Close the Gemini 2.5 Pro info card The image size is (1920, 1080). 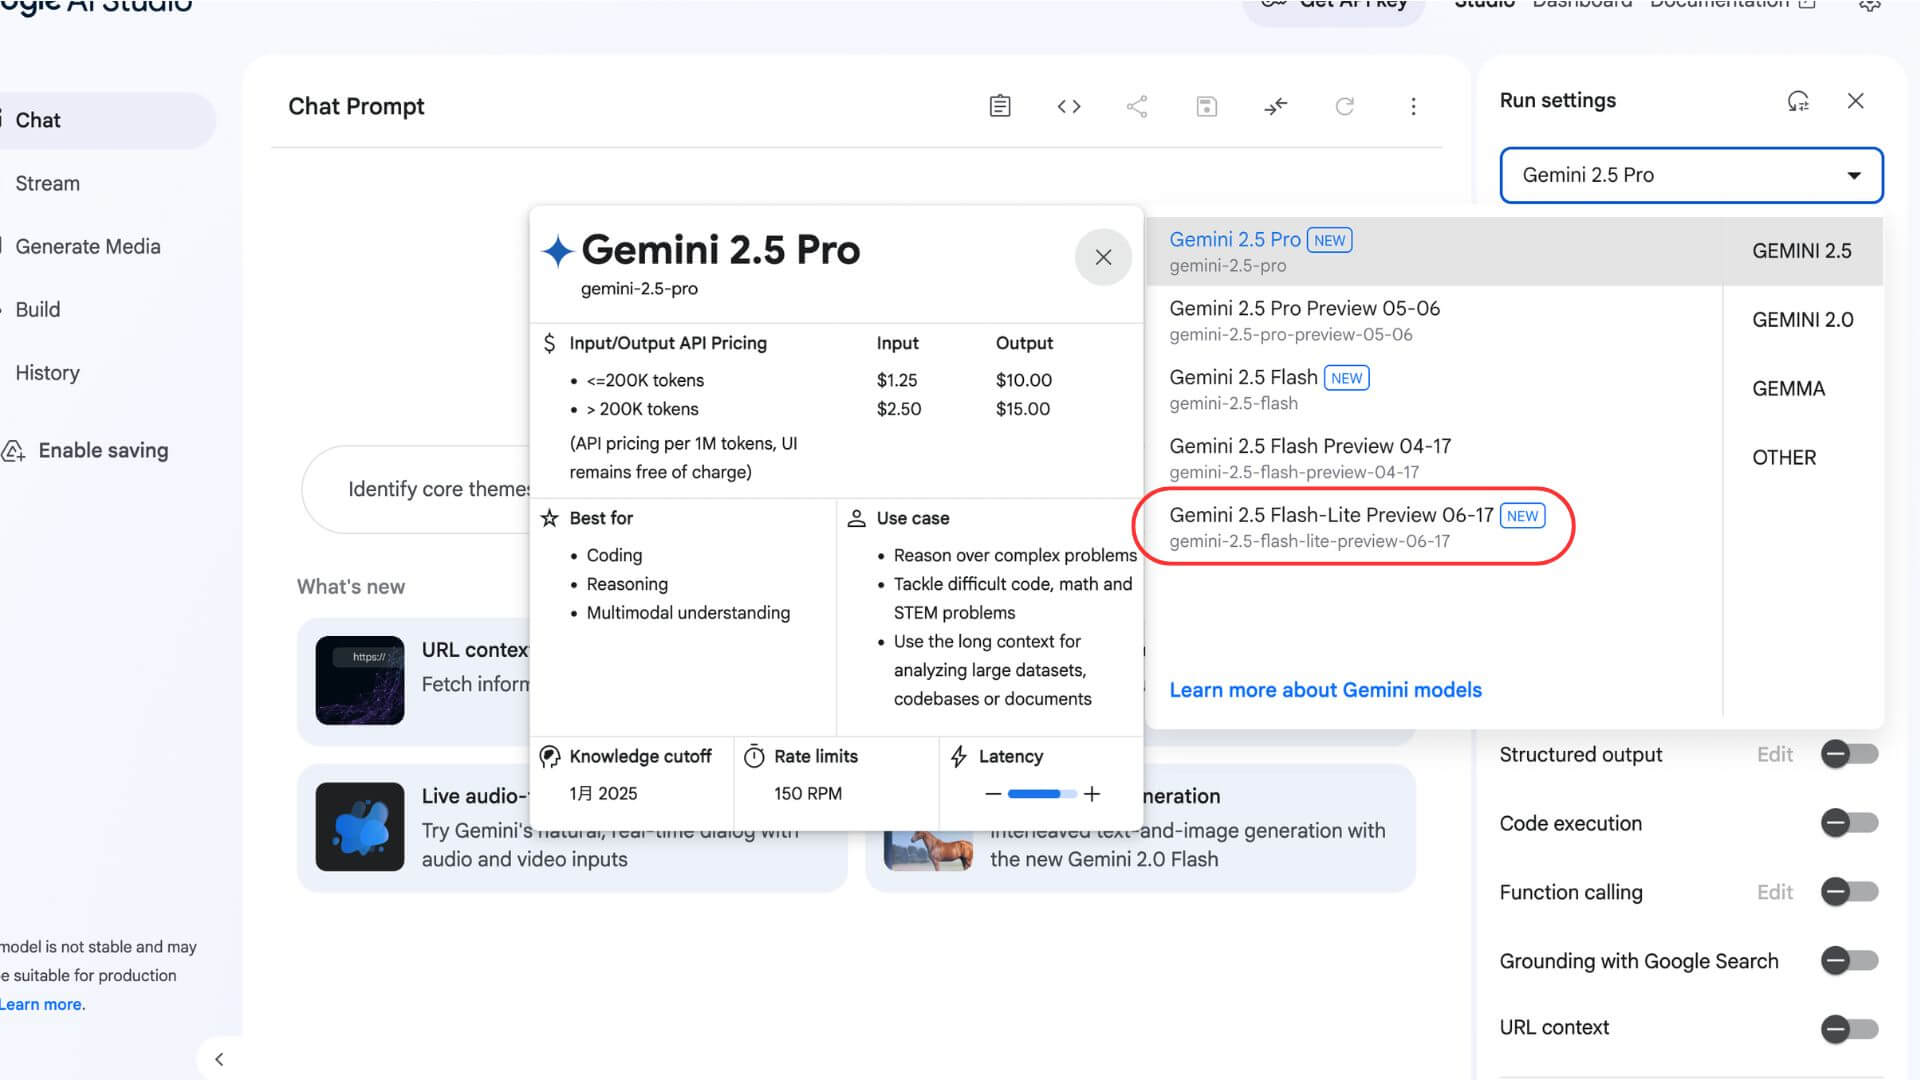(1103, 257)
